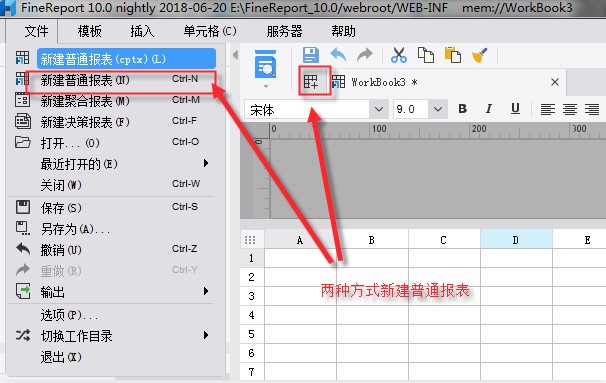Click the Preview report icon
606x383 pixels.
[266, 64]
